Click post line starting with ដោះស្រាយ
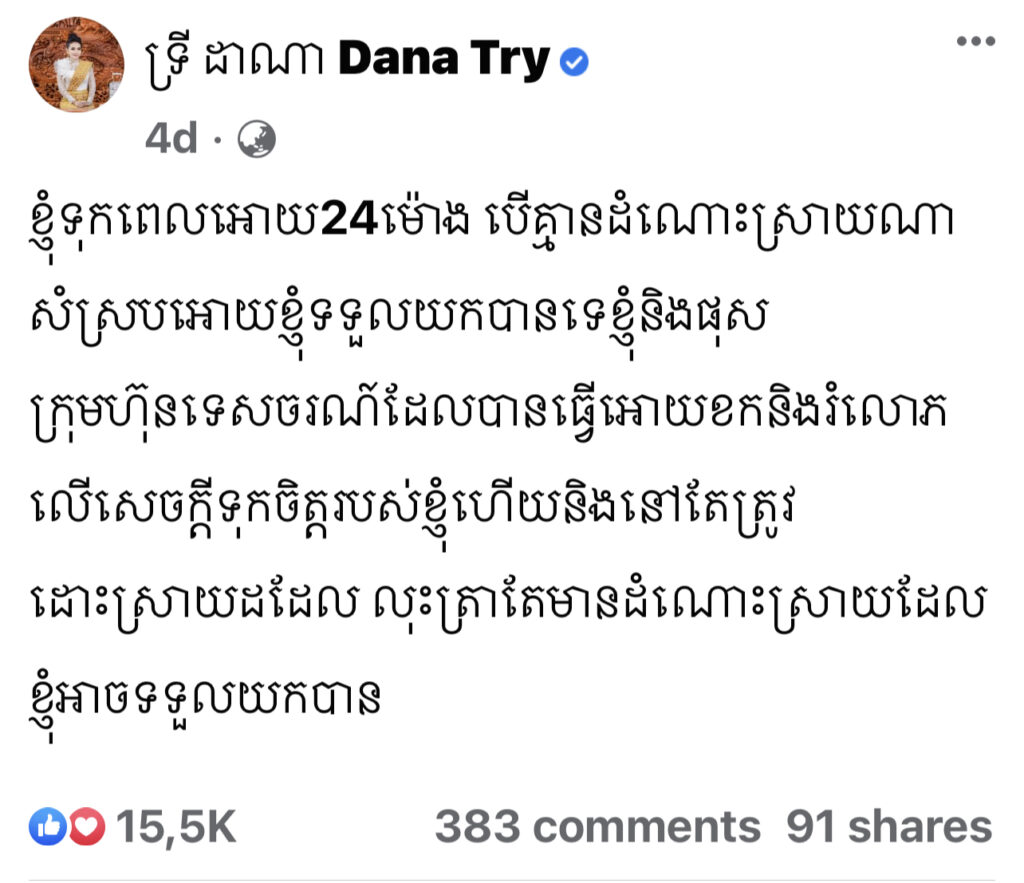Image resolution: width=1024 pixels, height=883 pixels. coord(508,605)
